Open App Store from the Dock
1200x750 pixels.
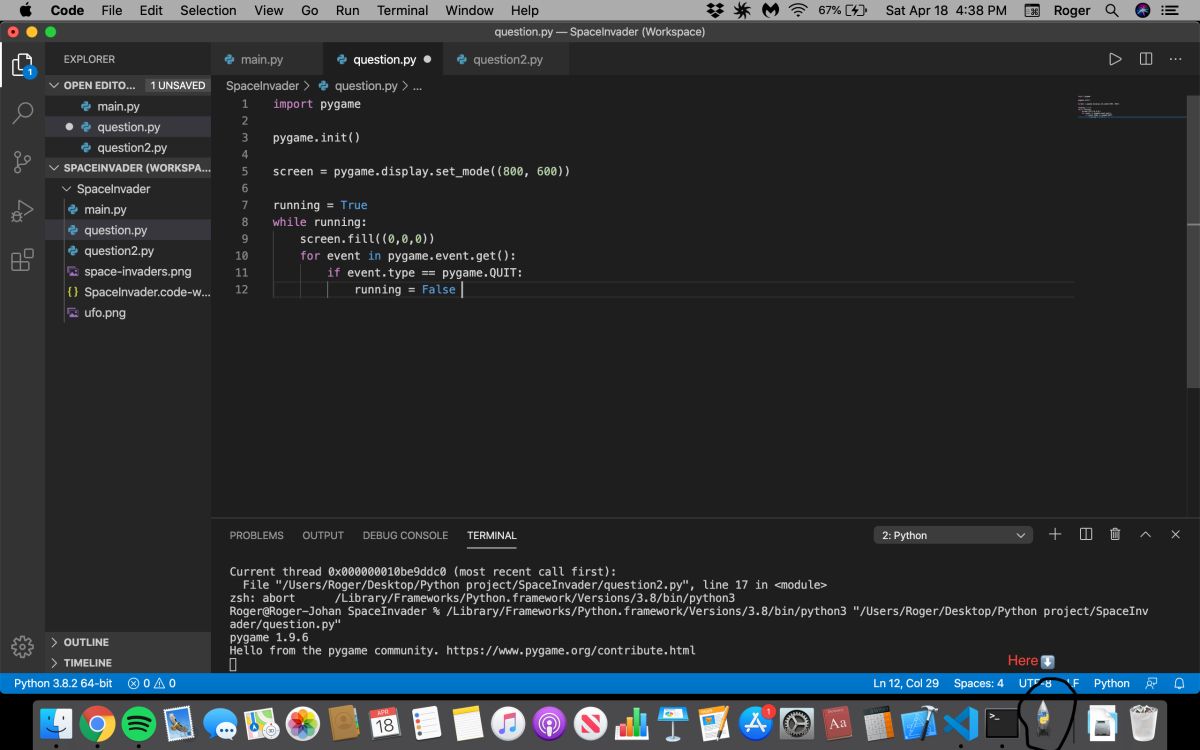(755, 723)
